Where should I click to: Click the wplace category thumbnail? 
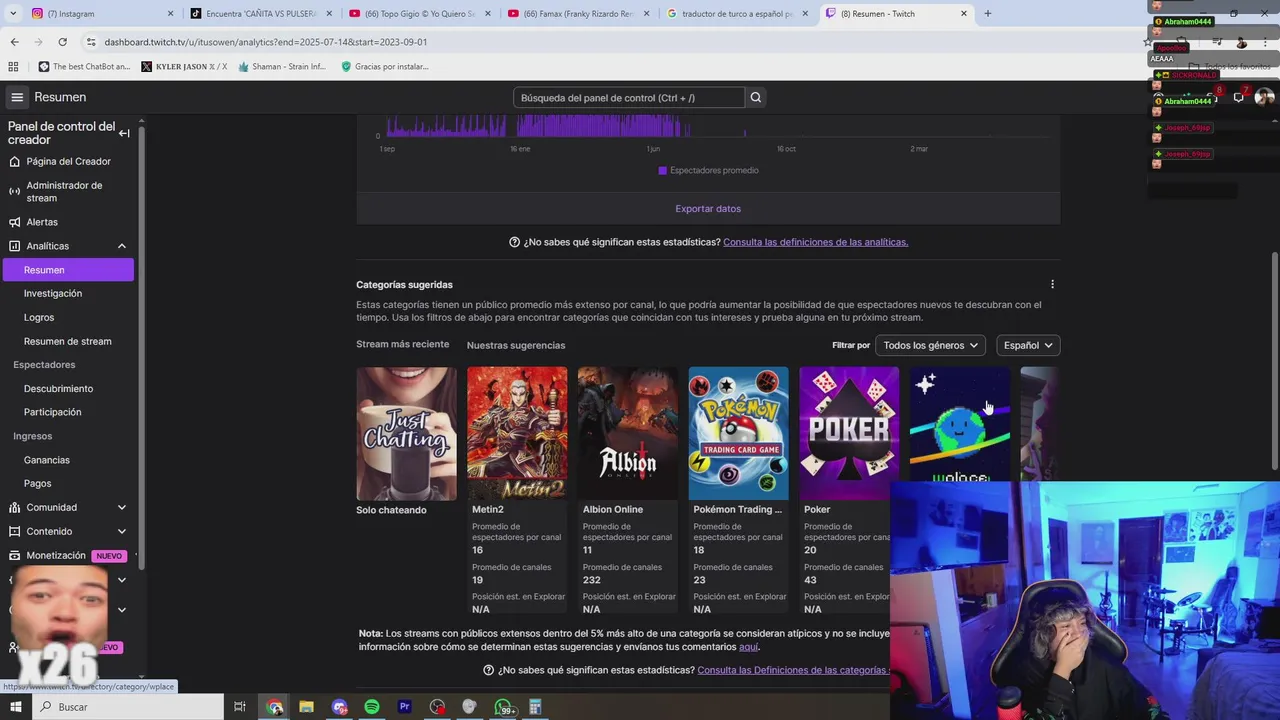coord(960,425)
